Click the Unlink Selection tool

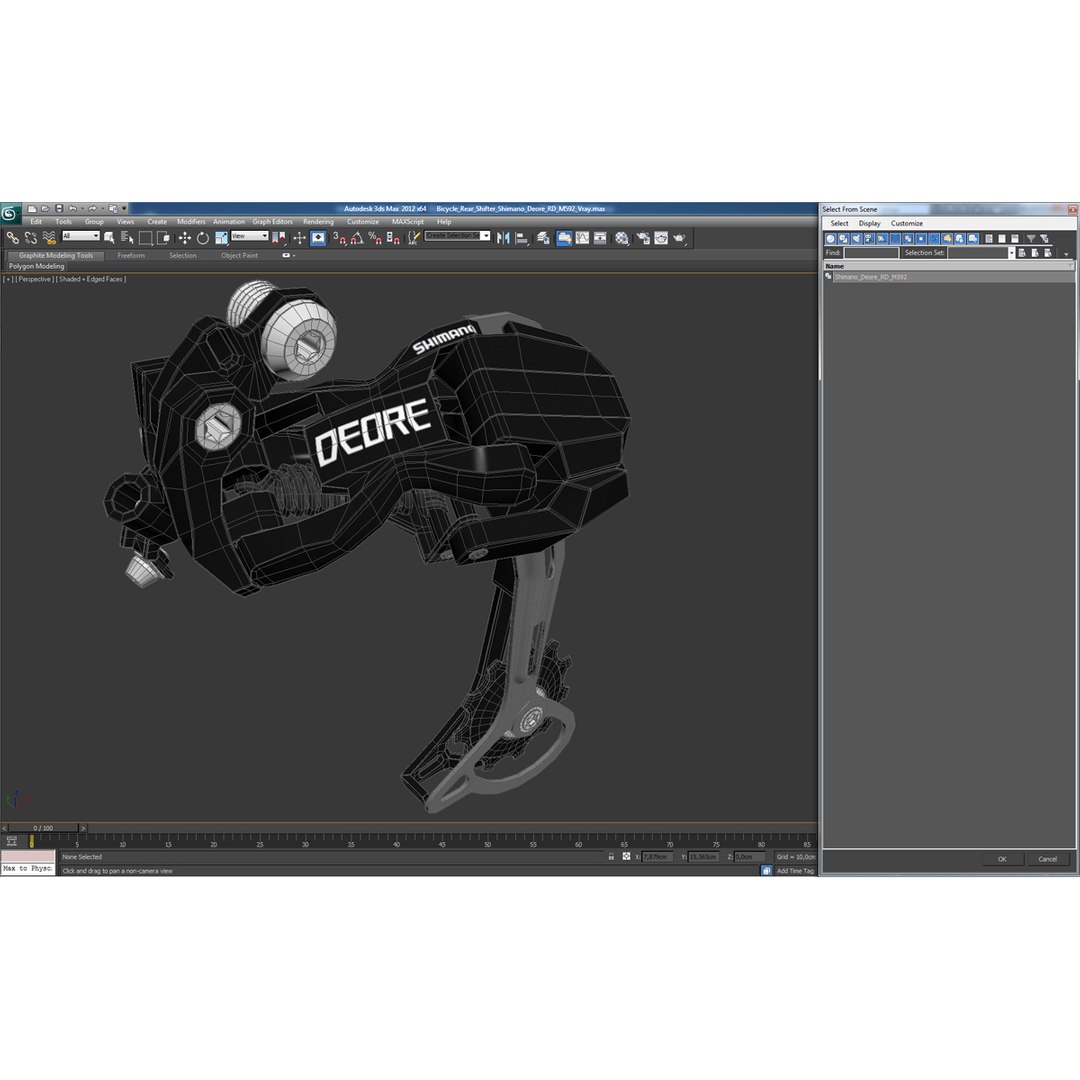pyautogui.click(x=31, y=238)
